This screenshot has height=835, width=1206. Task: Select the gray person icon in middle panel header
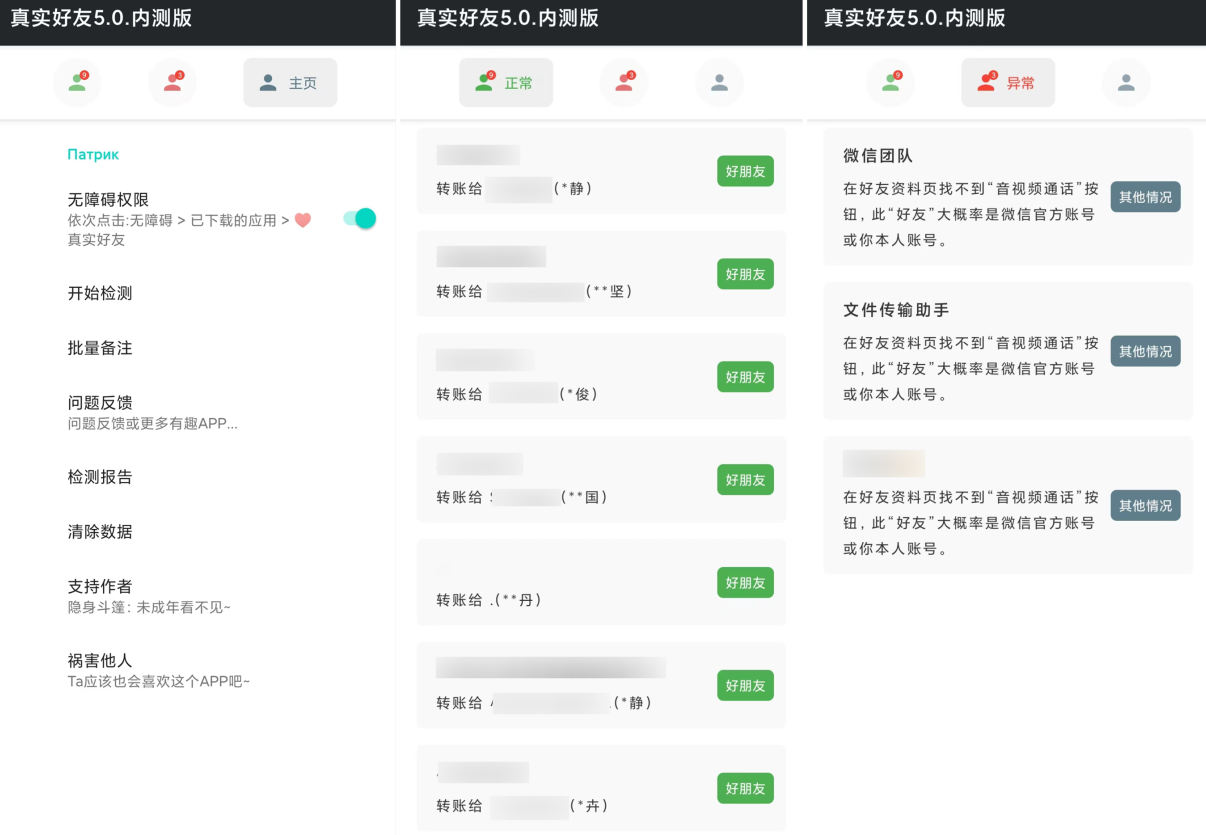click(719, 82)
